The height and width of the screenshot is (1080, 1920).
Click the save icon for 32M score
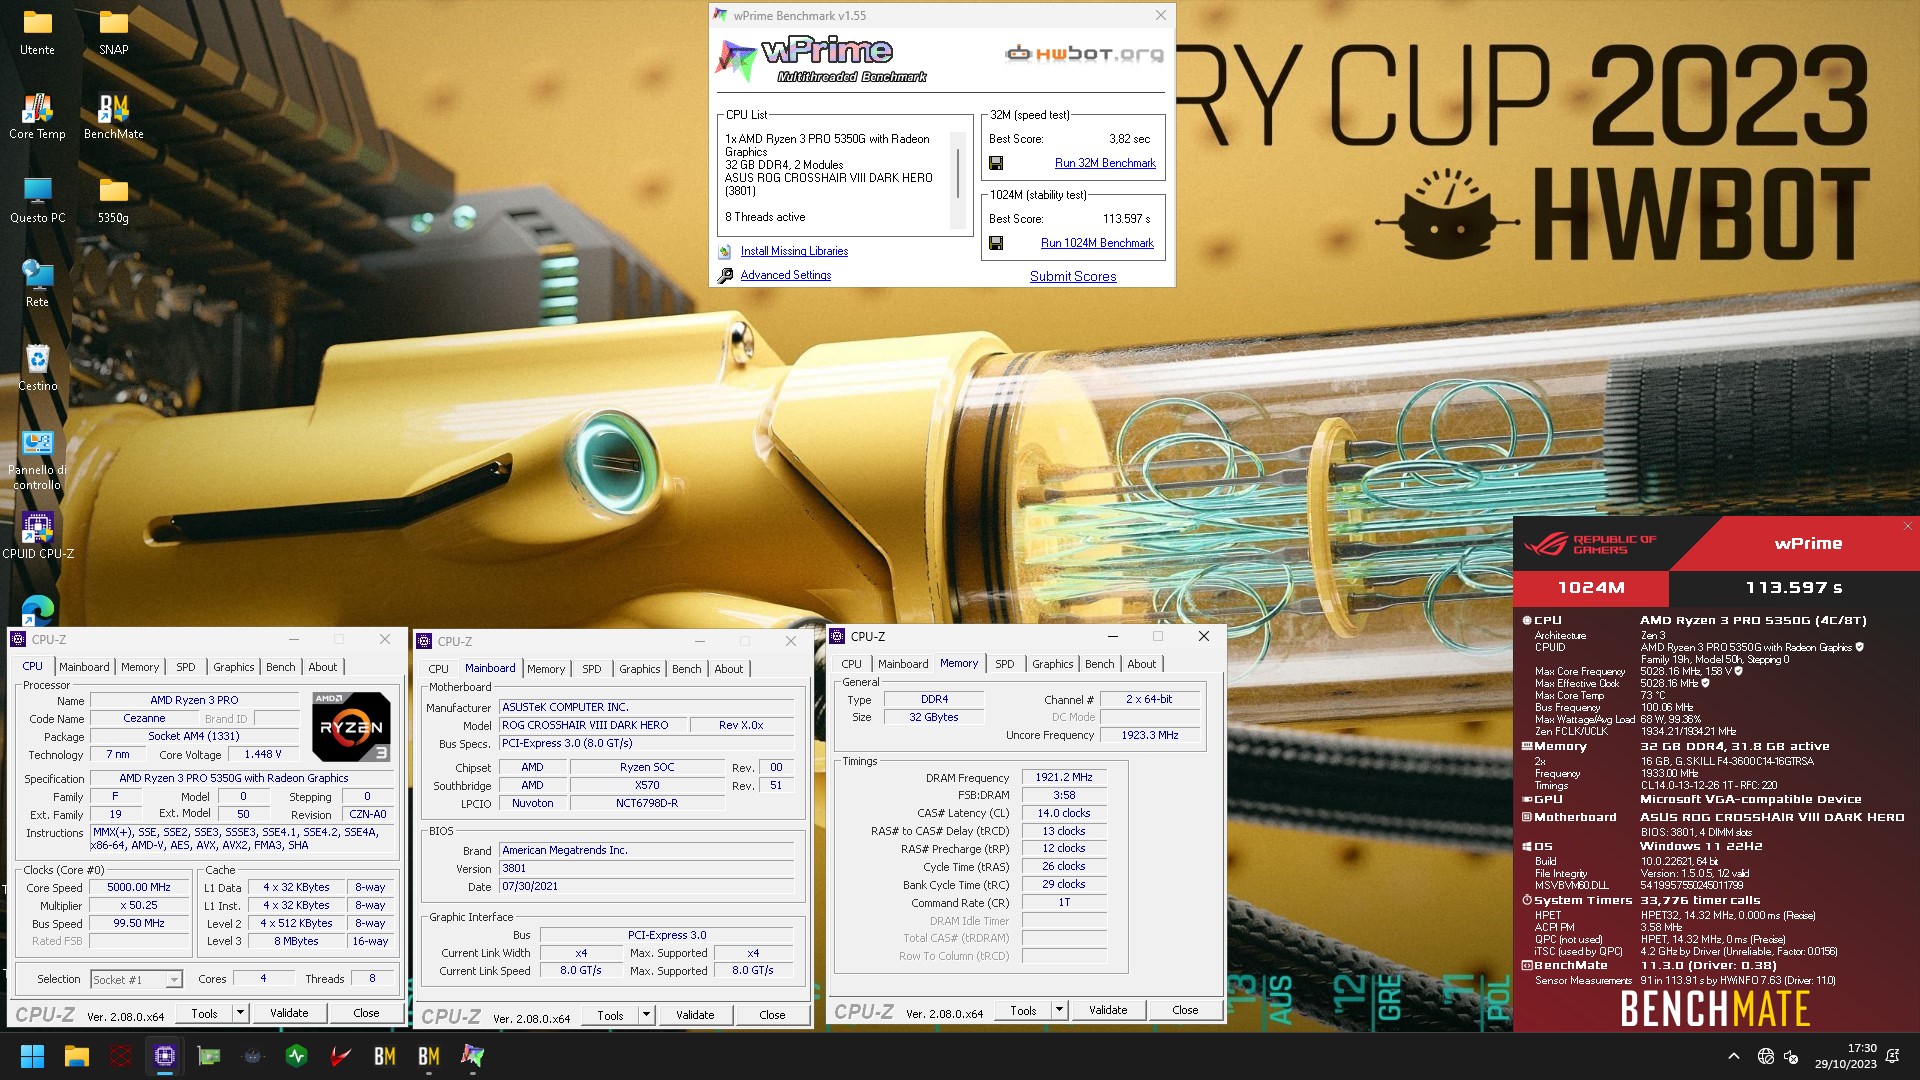click(x=996, y=163)
